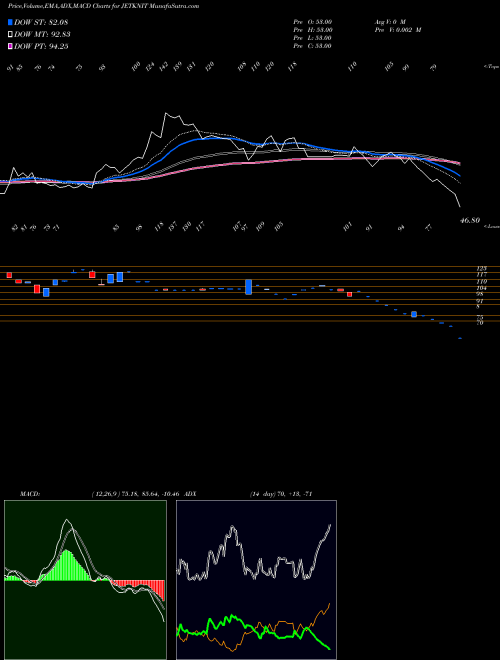Click the blue DOW ST legend swatch
Viewport: 500px width, 660px height.
point(10,22)
